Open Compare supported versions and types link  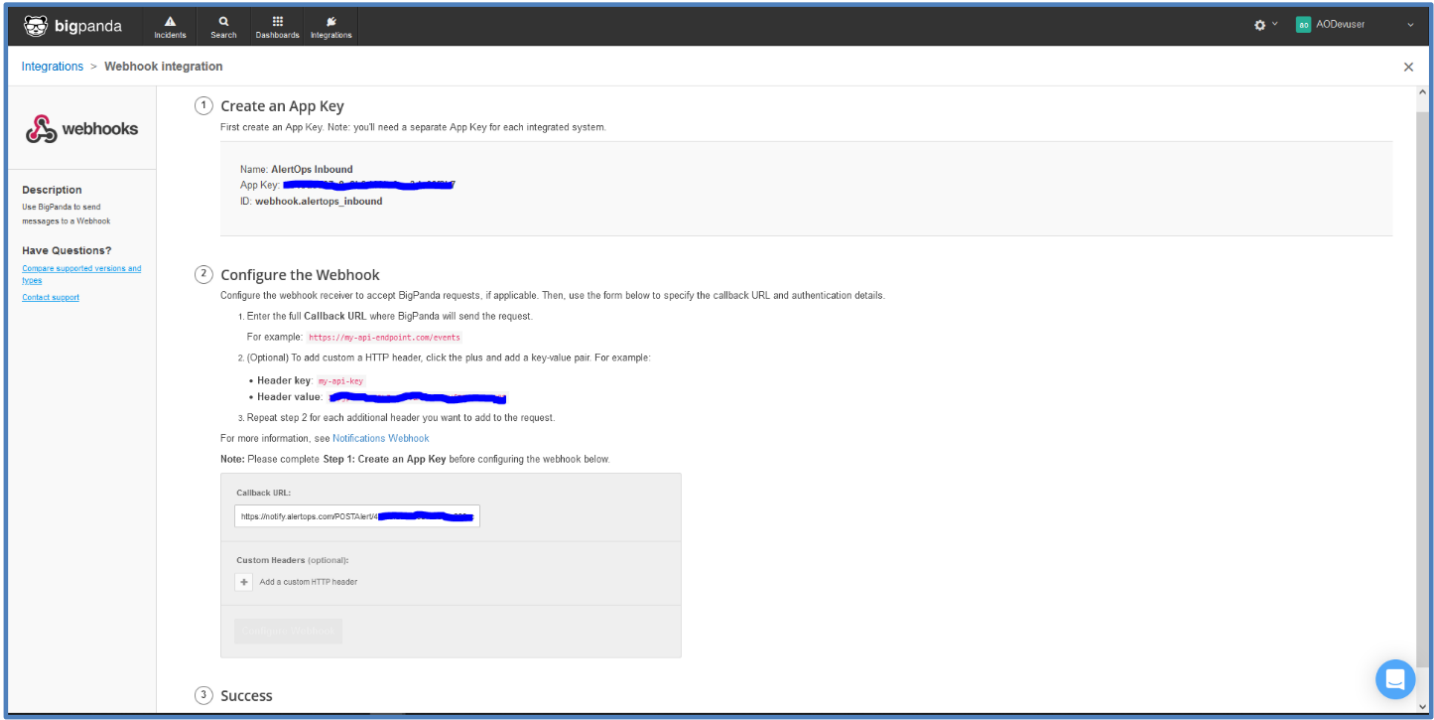(x=81, y=274)
